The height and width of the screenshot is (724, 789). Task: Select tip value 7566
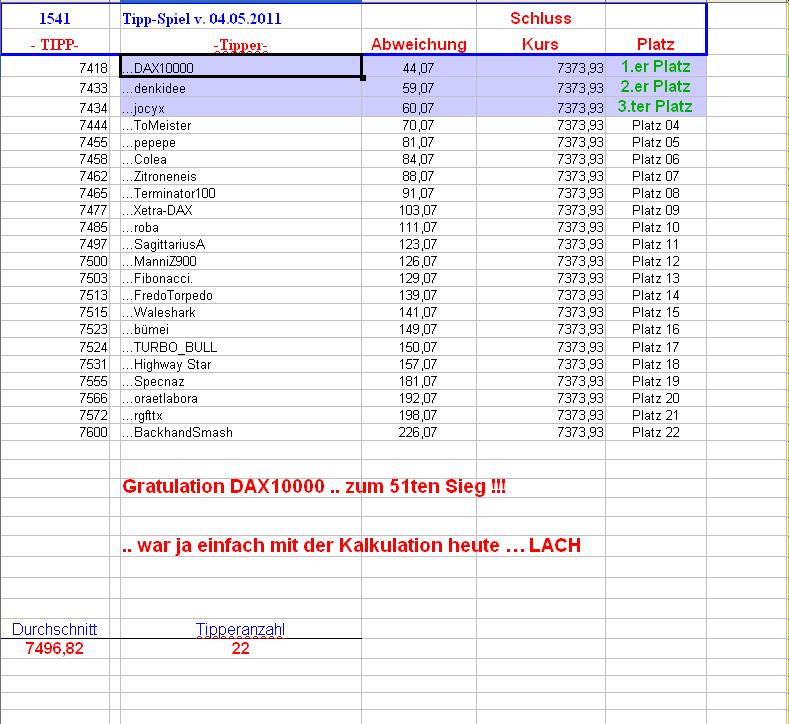tap(55, 398)
